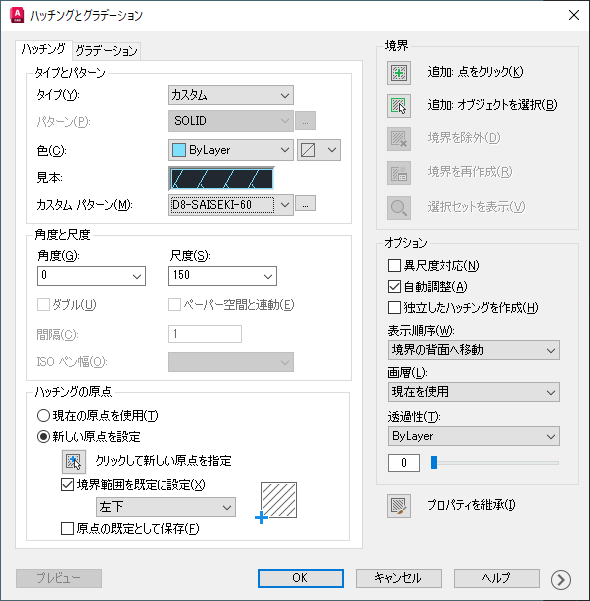The image size is (590, 601).
Task: Click the プロパティを継承 inherit properties icon
Action: click(x=399, y=506)
